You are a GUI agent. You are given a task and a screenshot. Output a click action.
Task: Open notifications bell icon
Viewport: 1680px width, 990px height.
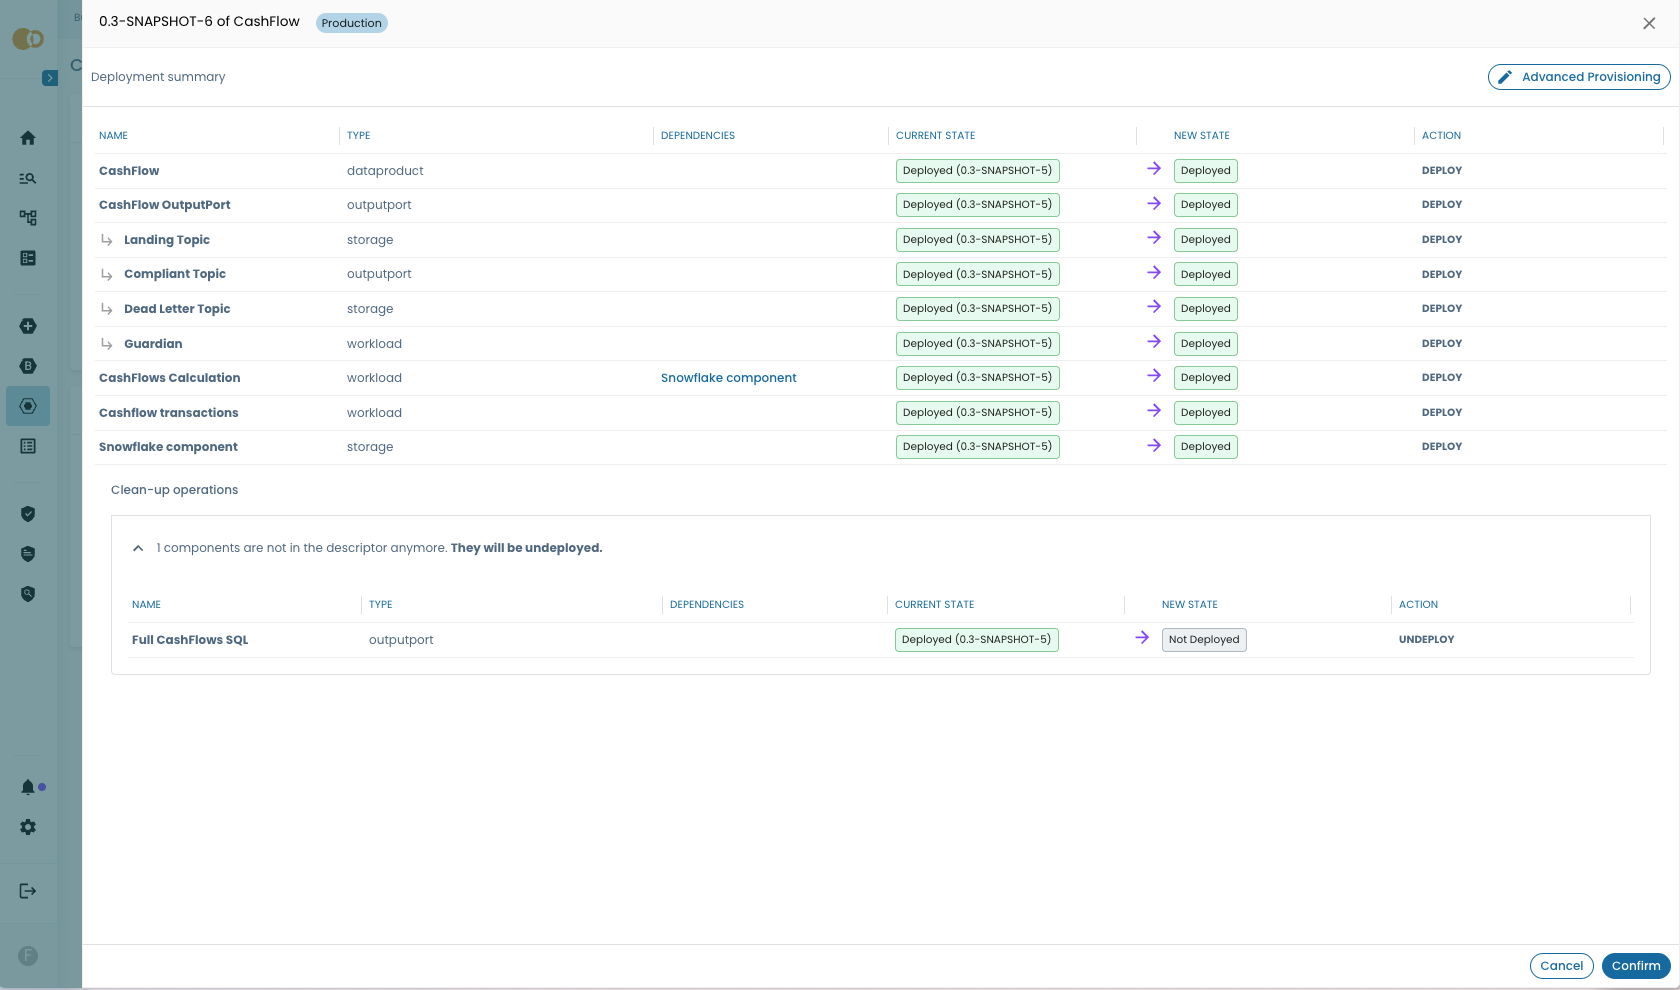click(x=28, y=787)
